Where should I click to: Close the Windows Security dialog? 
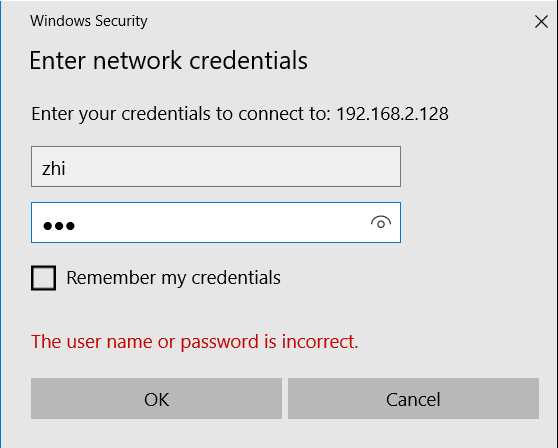(x=541, y=22)
